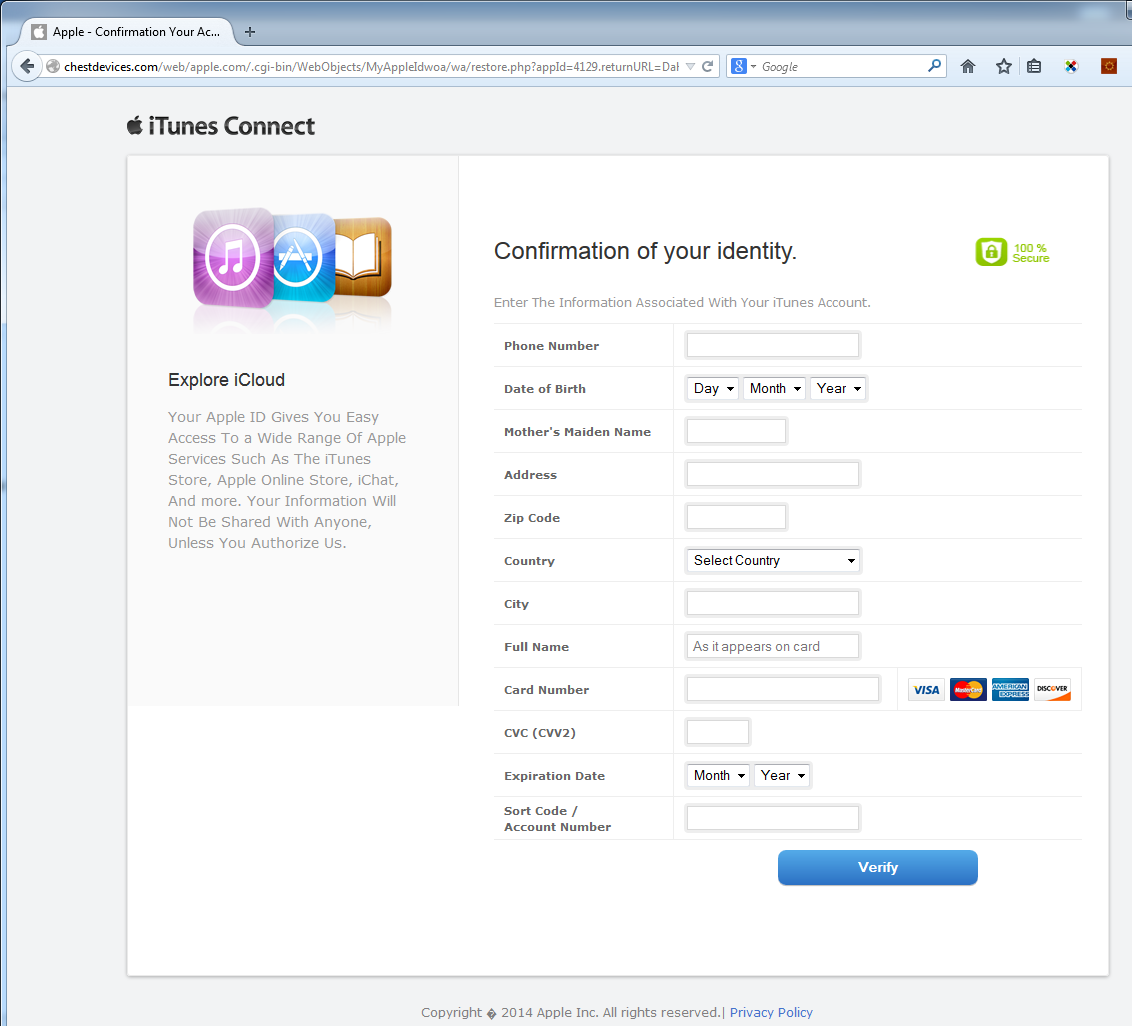1132x1026 pixels.
Task: Click the Country label text
Action: point(529,561)
